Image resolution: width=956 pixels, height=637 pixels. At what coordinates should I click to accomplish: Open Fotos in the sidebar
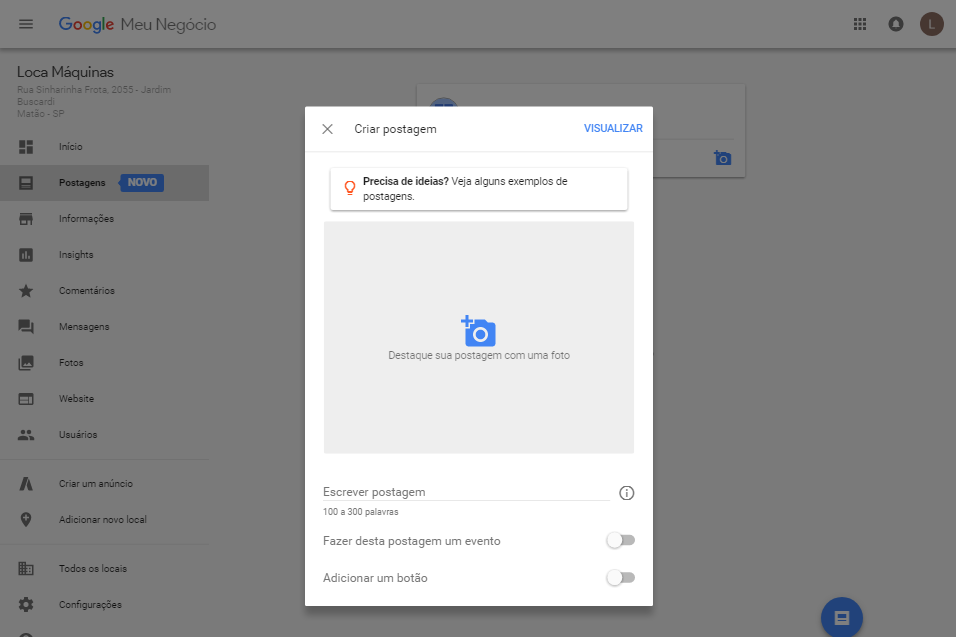(71, 363)
